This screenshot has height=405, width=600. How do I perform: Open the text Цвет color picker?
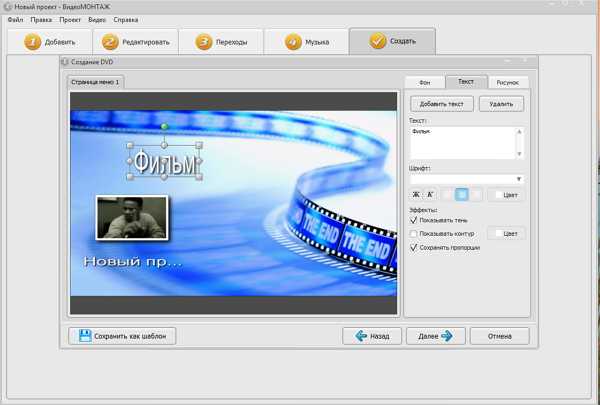tap(507, 195)
